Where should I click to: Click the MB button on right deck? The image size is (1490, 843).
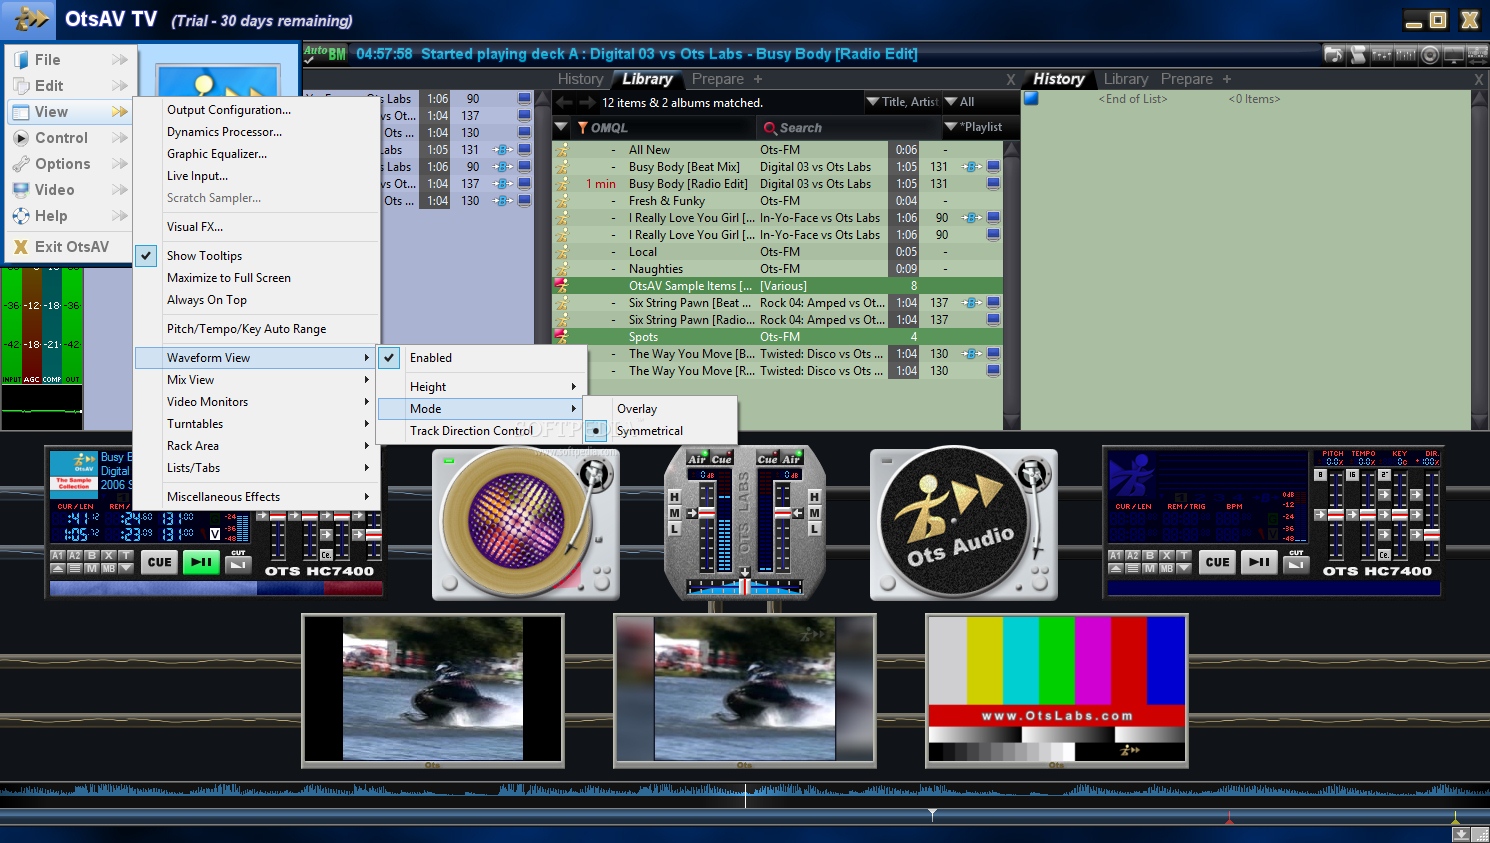tap(1167, 568)
